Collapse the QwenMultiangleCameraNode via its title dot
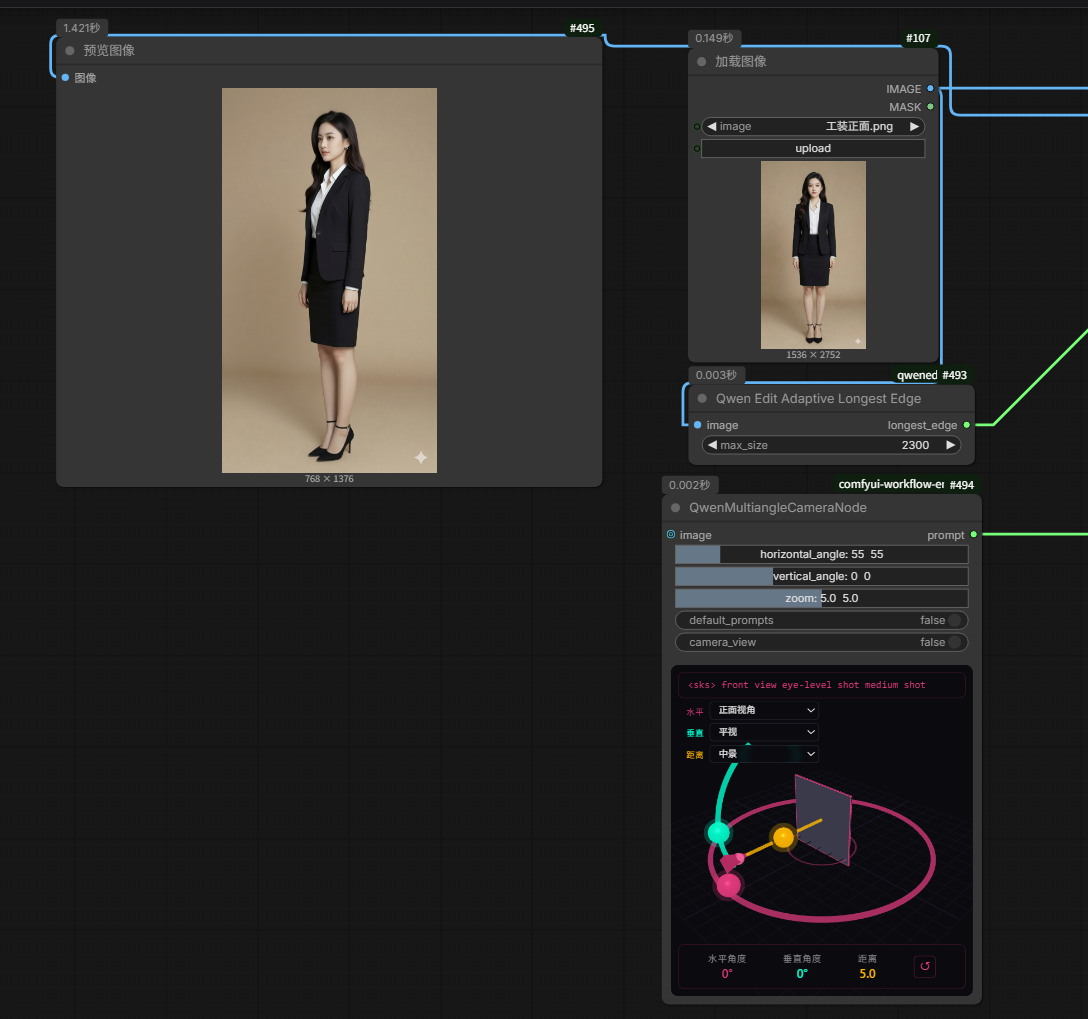The height and width of the screenshot is (1019, 1088). [x=674, y=507]
